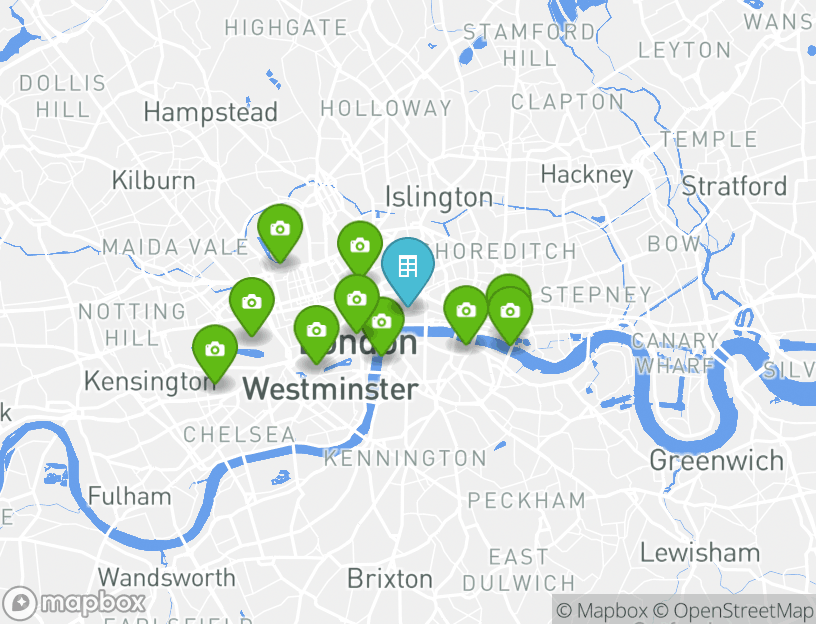
Task: Open the Mapbox logo link
Action: point(73,604)
